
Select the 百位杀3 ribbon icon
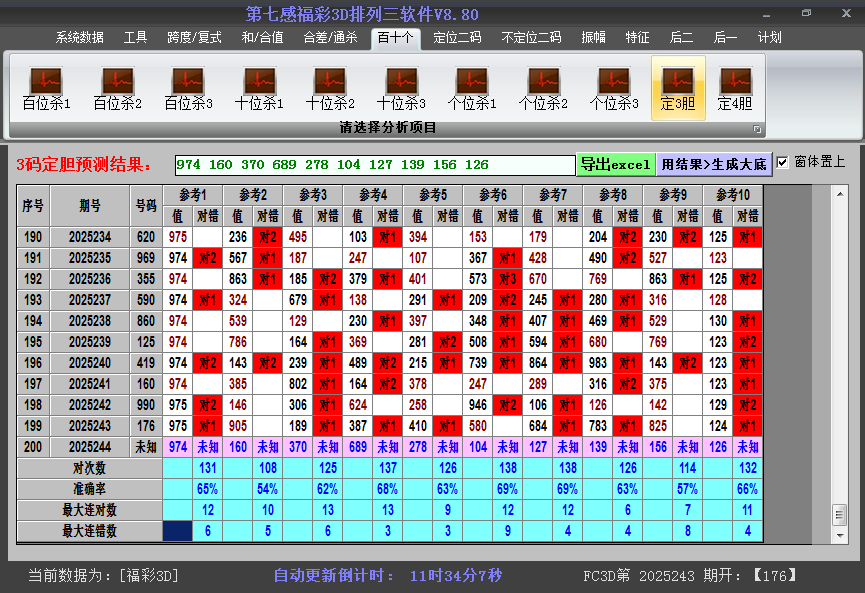click(x=188, y=88)
